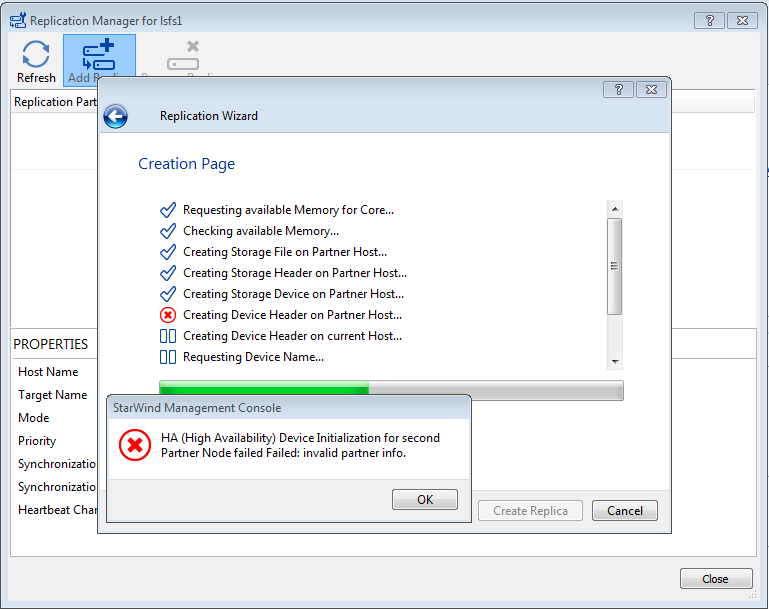Click the Replication Partner column header

pos(55,102)
